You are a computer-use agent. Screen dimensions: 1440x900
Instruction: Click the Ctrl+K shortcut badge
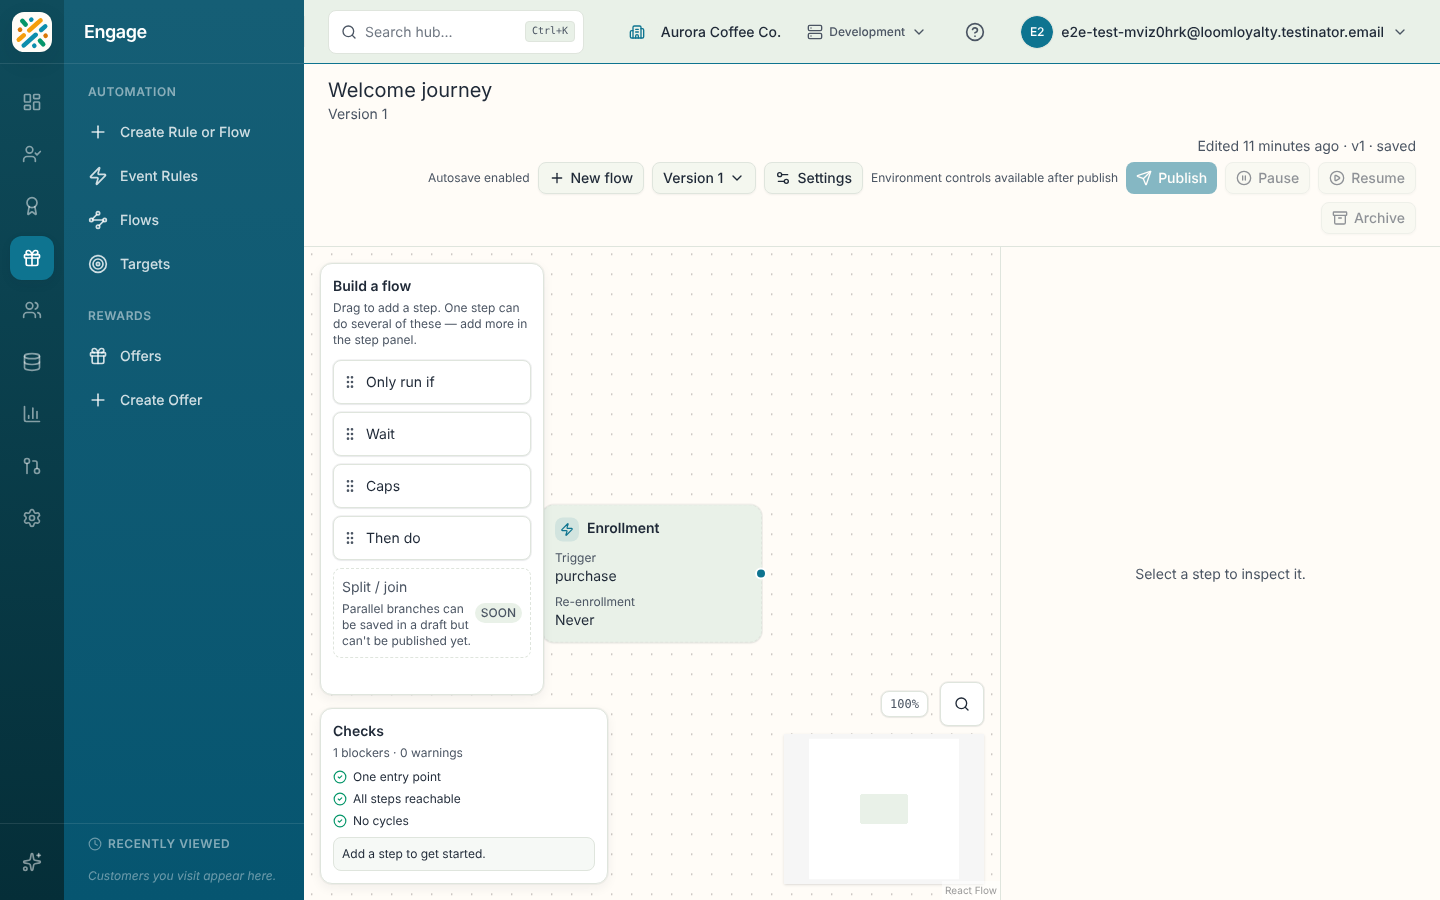(550, 31)
